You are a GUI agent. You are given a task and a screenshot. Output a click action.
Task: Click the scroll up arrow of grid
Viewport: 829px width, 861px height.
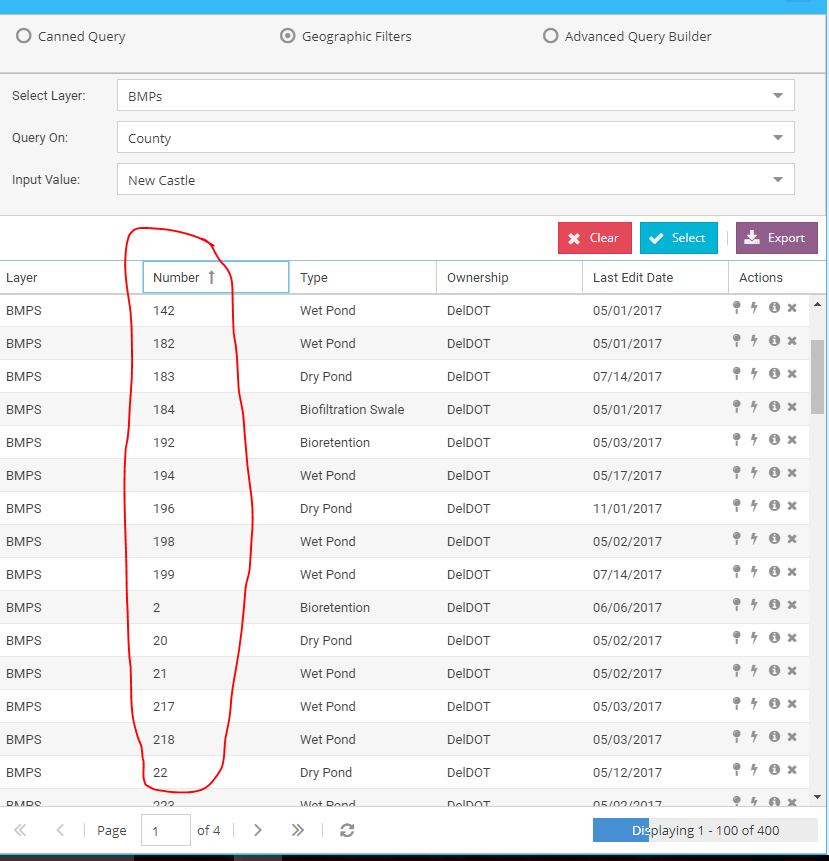click(817, 304)
